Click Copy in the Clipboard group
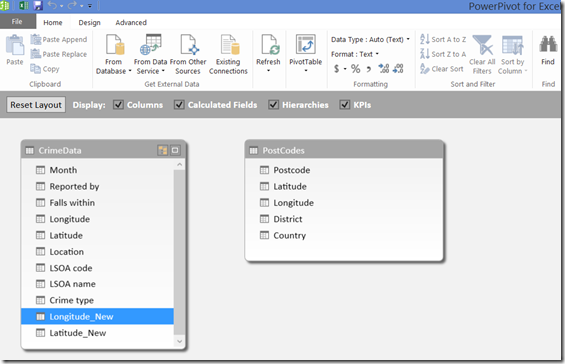565x364 pixels. click(45, 69)
